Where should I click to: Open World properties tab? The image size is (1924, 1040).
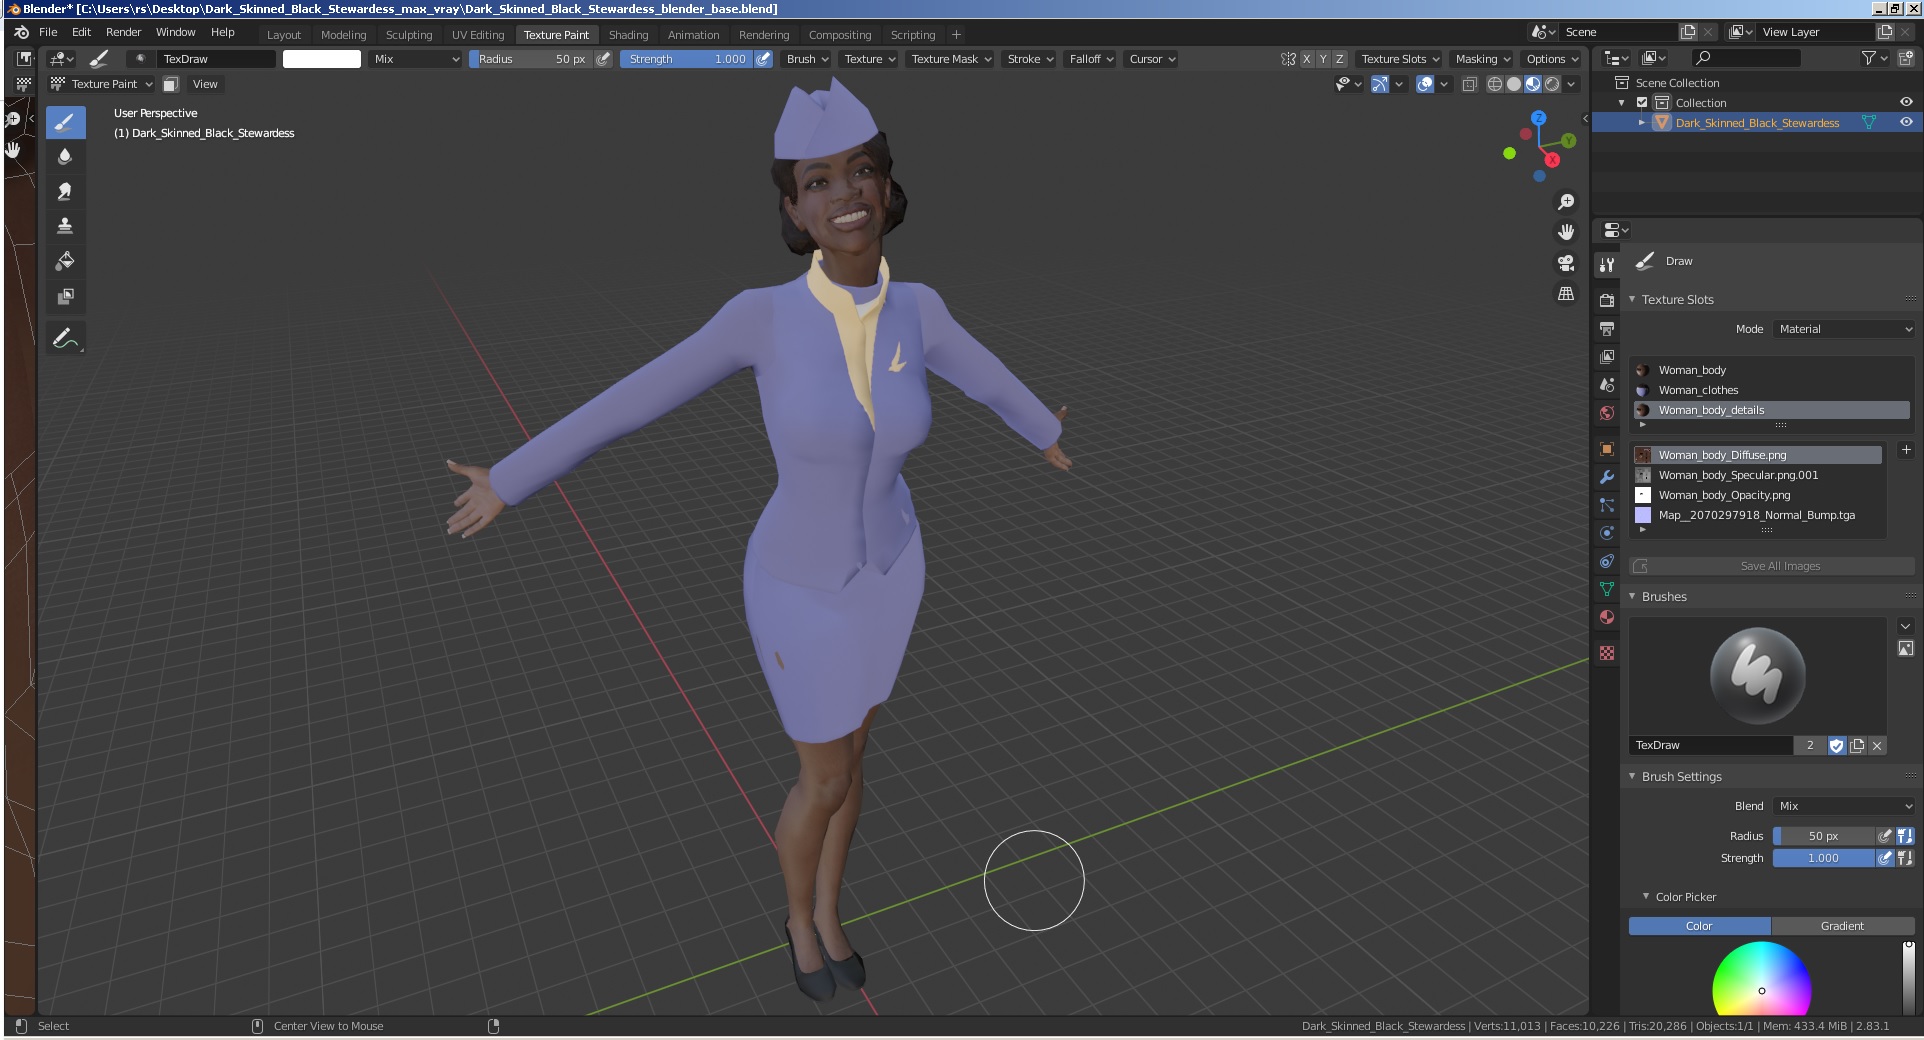click(x=1607, y=412)
